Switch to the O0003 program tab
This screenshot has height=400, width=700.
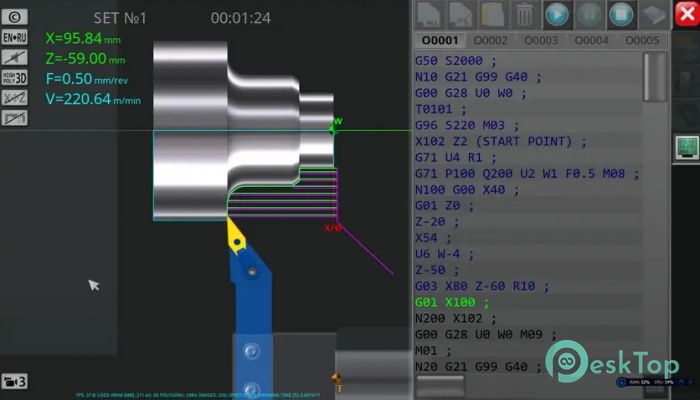tap(541, 41)
